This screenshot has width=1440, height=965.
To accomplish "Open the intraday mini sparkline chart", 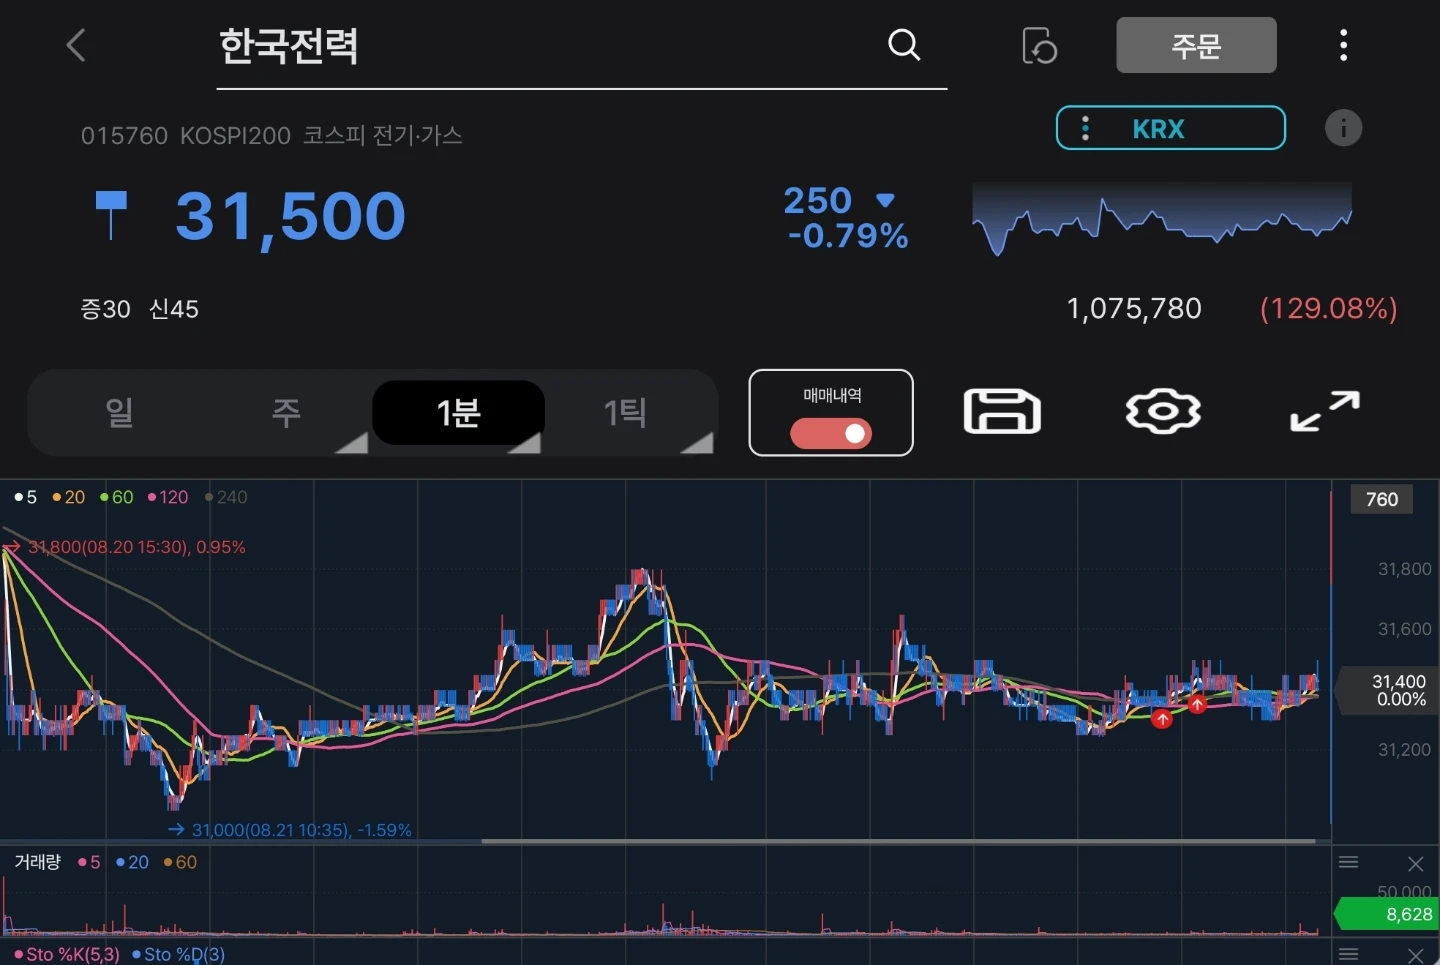I will (x=1162, y=218).
